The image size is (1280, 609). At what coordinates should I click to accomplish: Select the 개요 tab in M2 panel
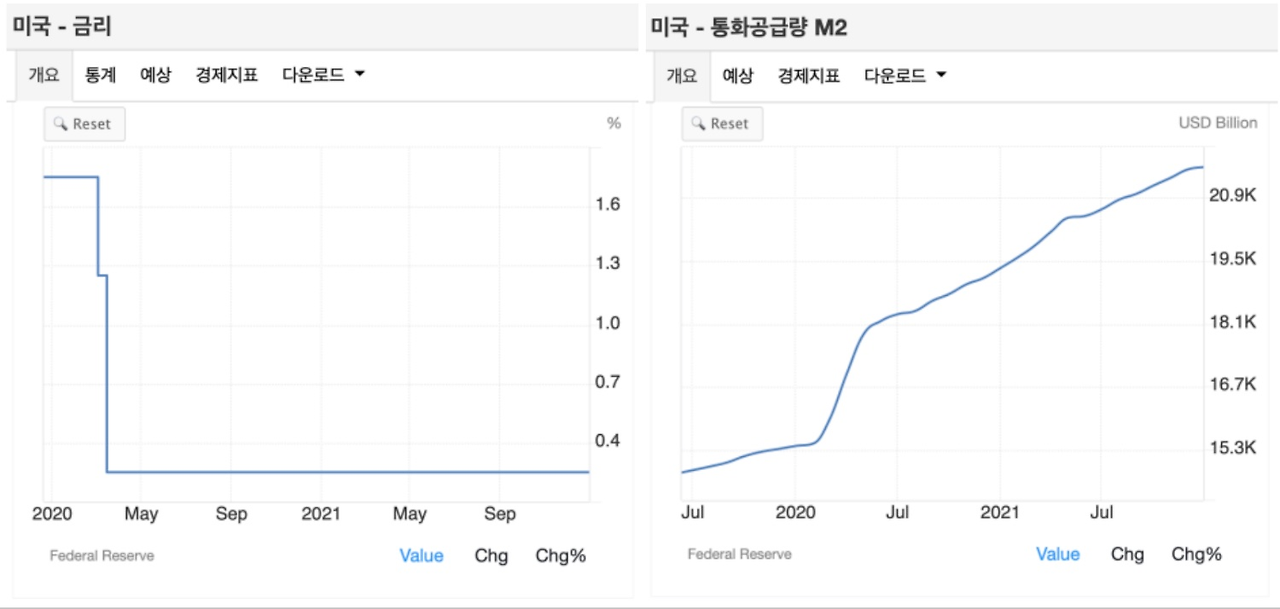tap(682, 75)
